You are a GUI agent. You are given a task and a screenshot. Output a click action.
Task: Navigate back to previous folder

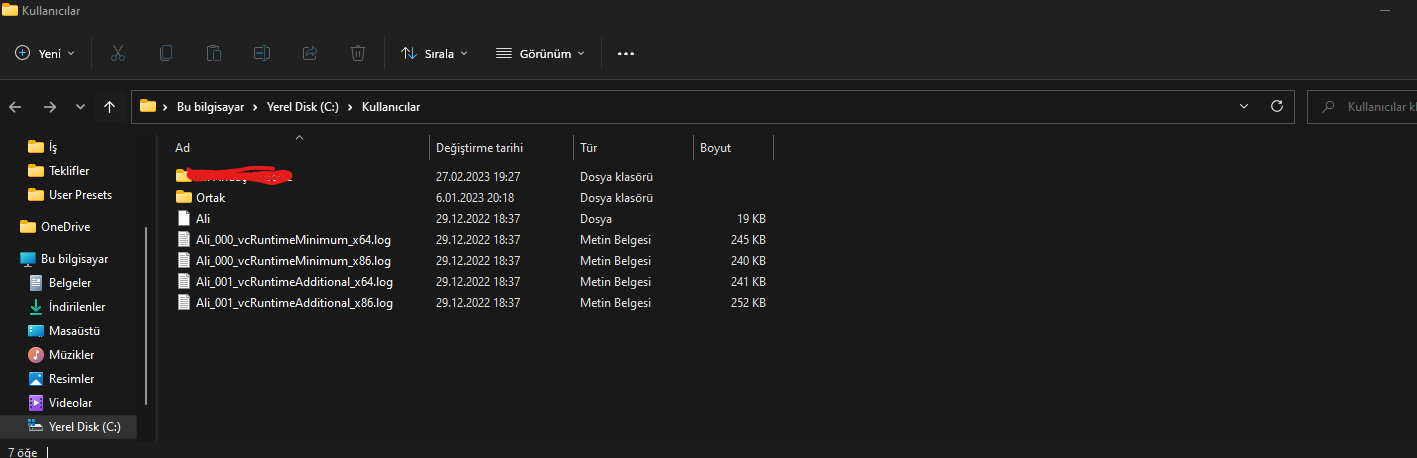point(15,107)
